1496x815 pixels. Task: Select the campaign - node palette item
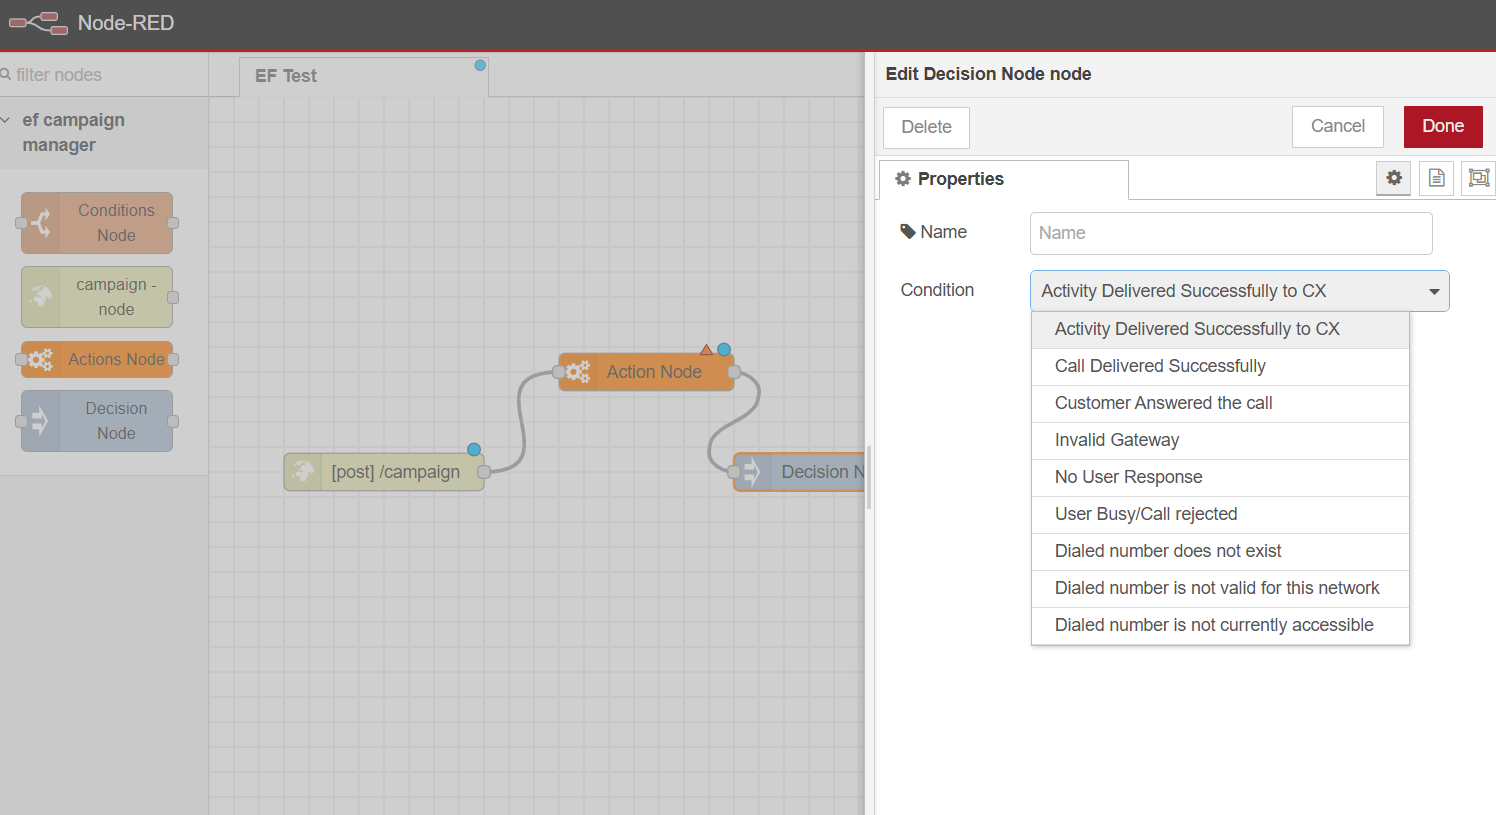tap(97, 297)
